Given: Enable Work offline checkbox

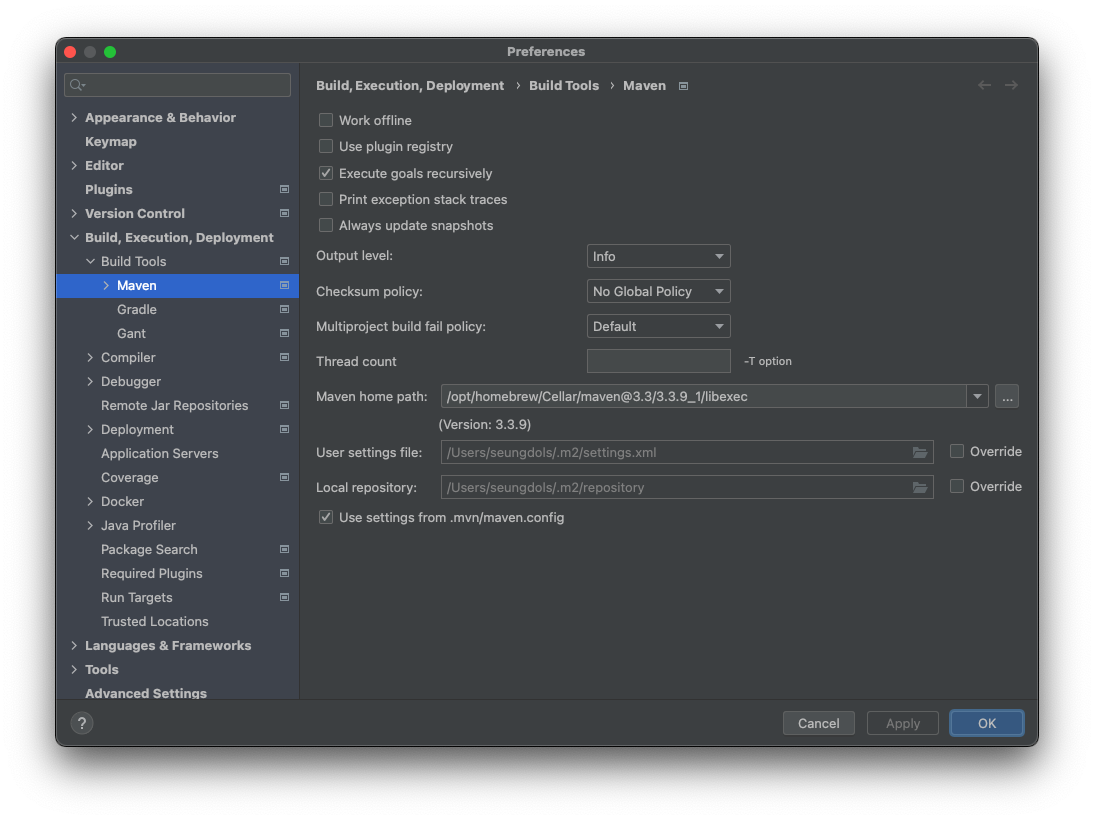Looking at the screenshot, I should 326,120.
